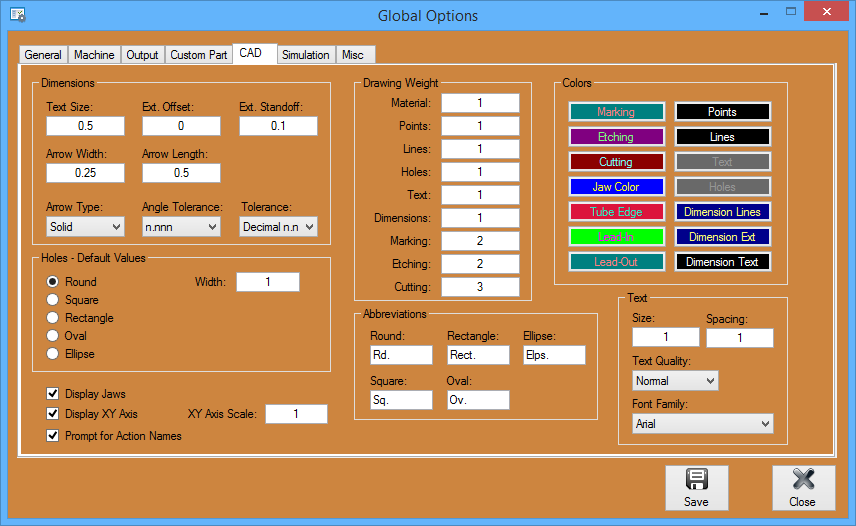Image resolution: width=856 pixels, height=526 pixels.
Task: Click the Ellipse abbreviation field
Action: pos(554,355)
